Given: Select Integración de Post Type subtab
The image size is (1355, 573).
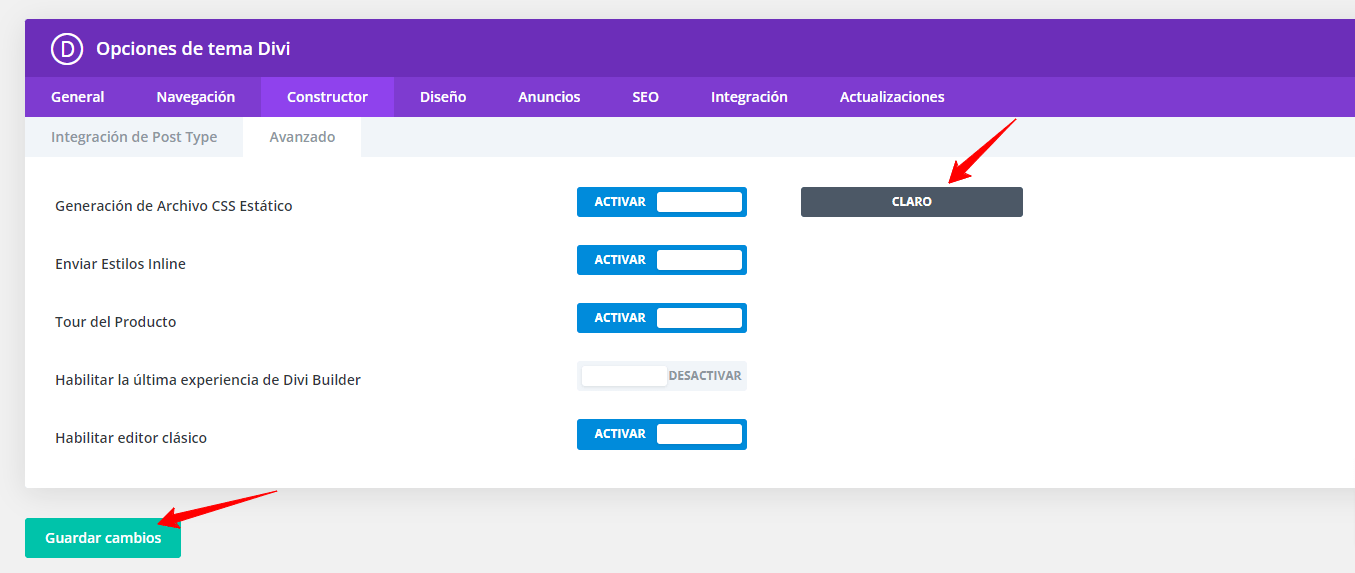Looking at the screenshot, I should coord(134,137).
